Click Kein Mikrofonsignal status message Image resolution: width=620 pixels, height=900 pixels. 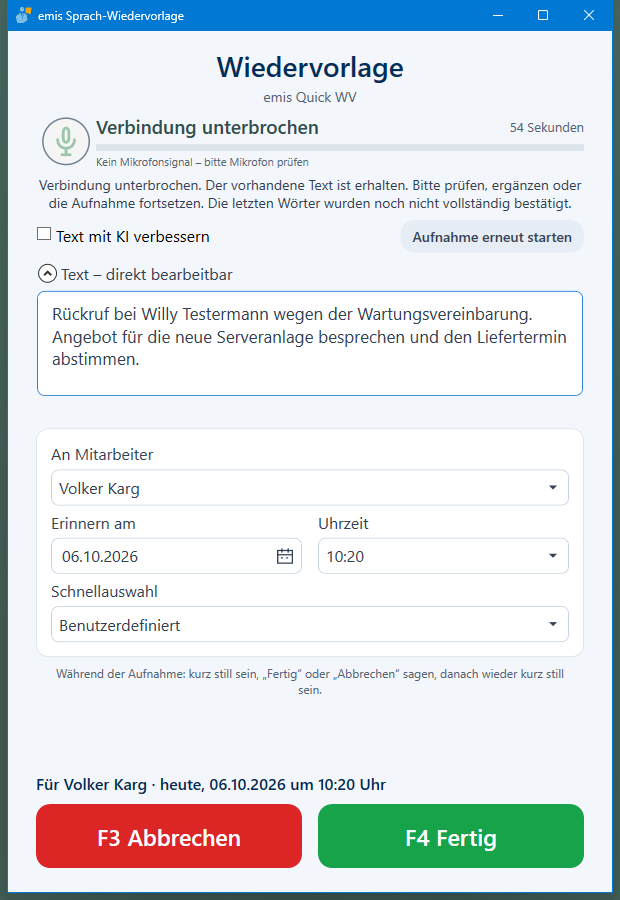(202, 162)
